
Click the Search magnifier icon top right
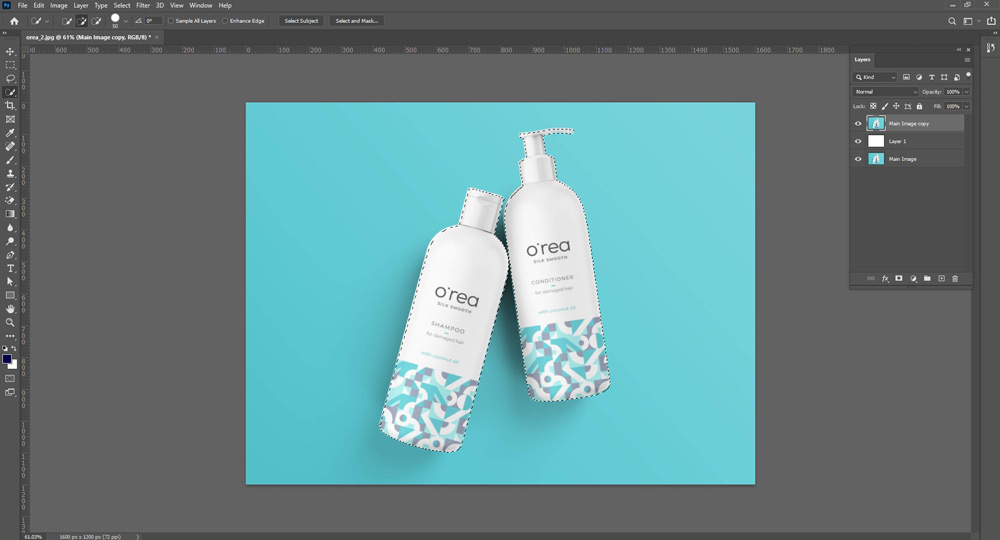coord(952,21)
